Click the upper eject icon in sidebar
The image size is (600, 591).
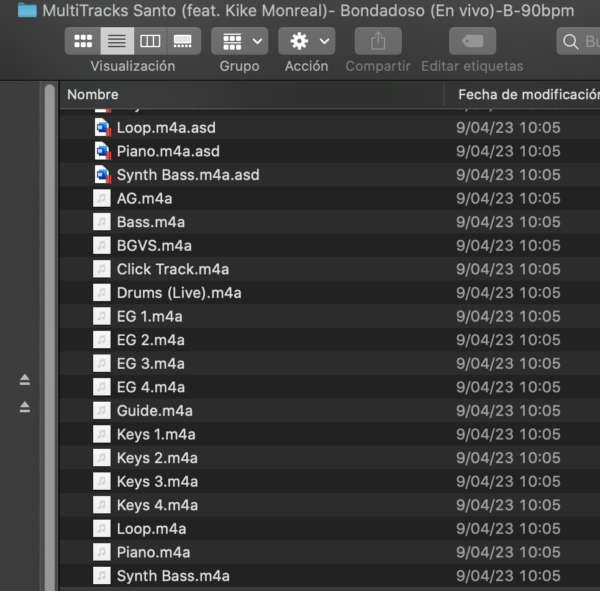(25, 380)
